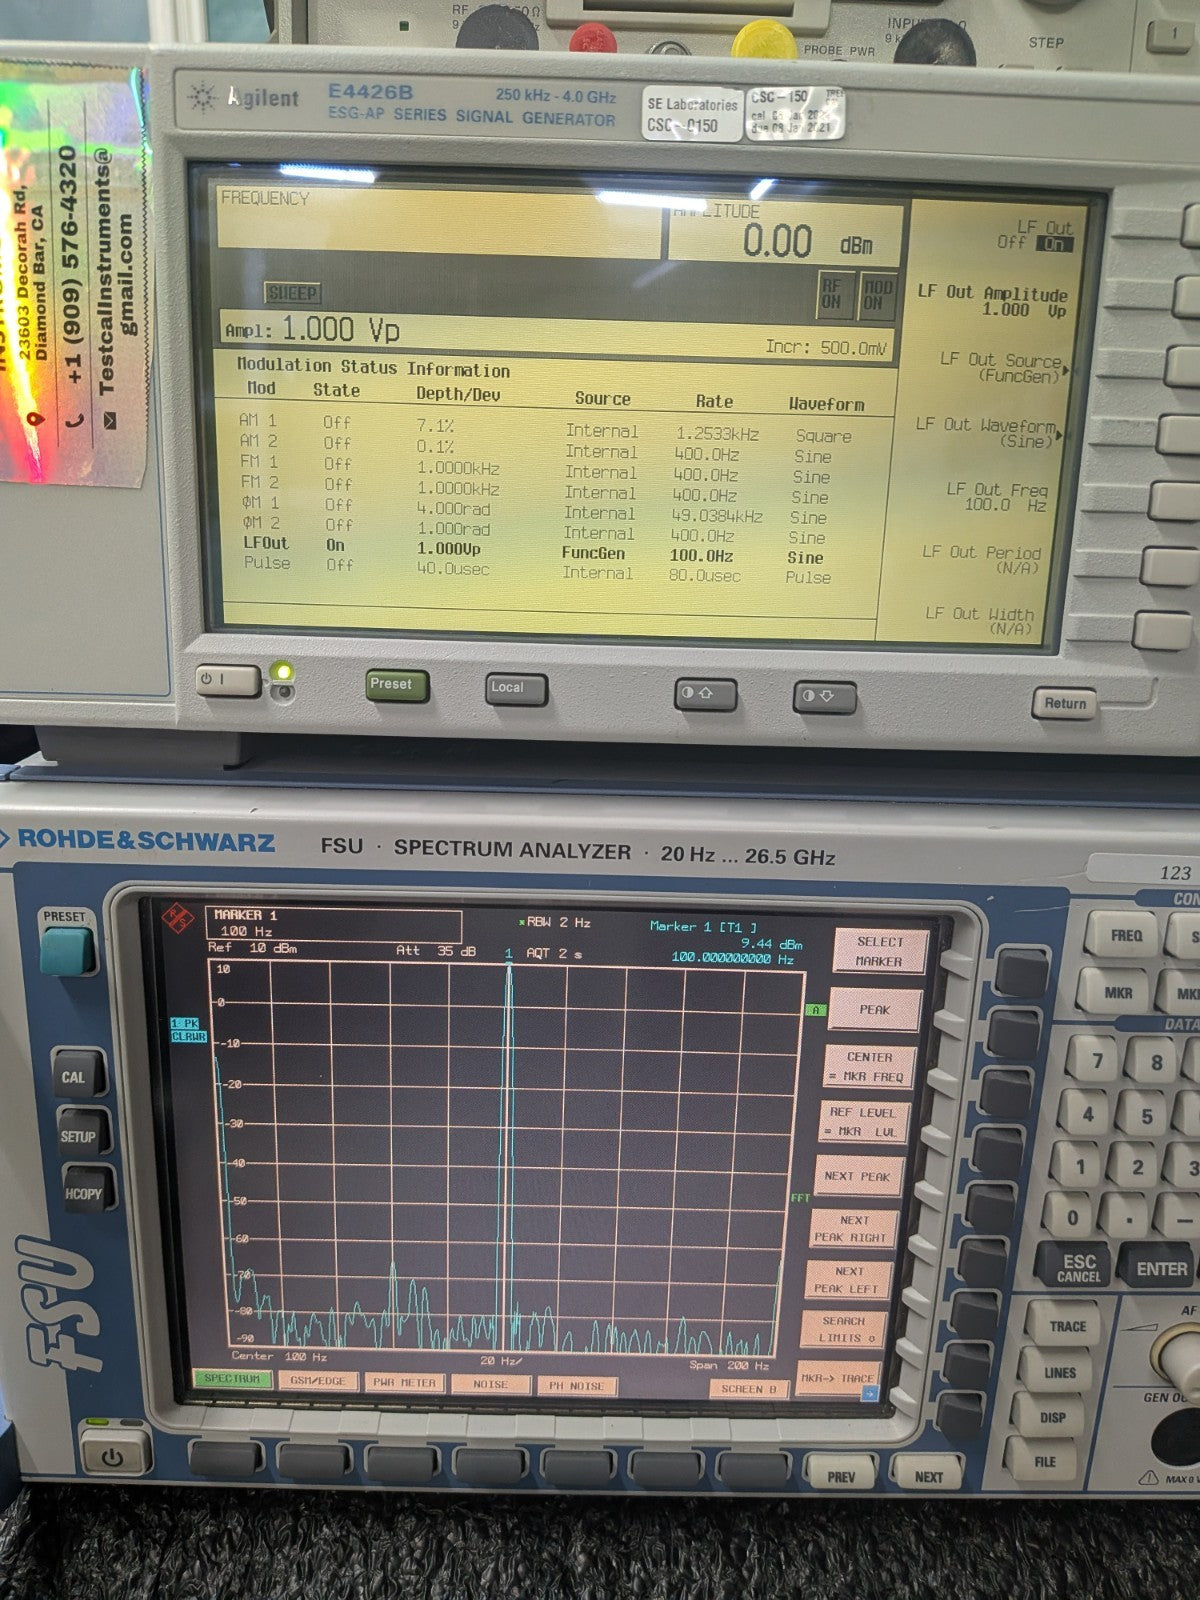Select LF Out Amplitude 1.000 Vp softkey
The height and width of the screenshot is (1600, 1200).
click(991, 301)
